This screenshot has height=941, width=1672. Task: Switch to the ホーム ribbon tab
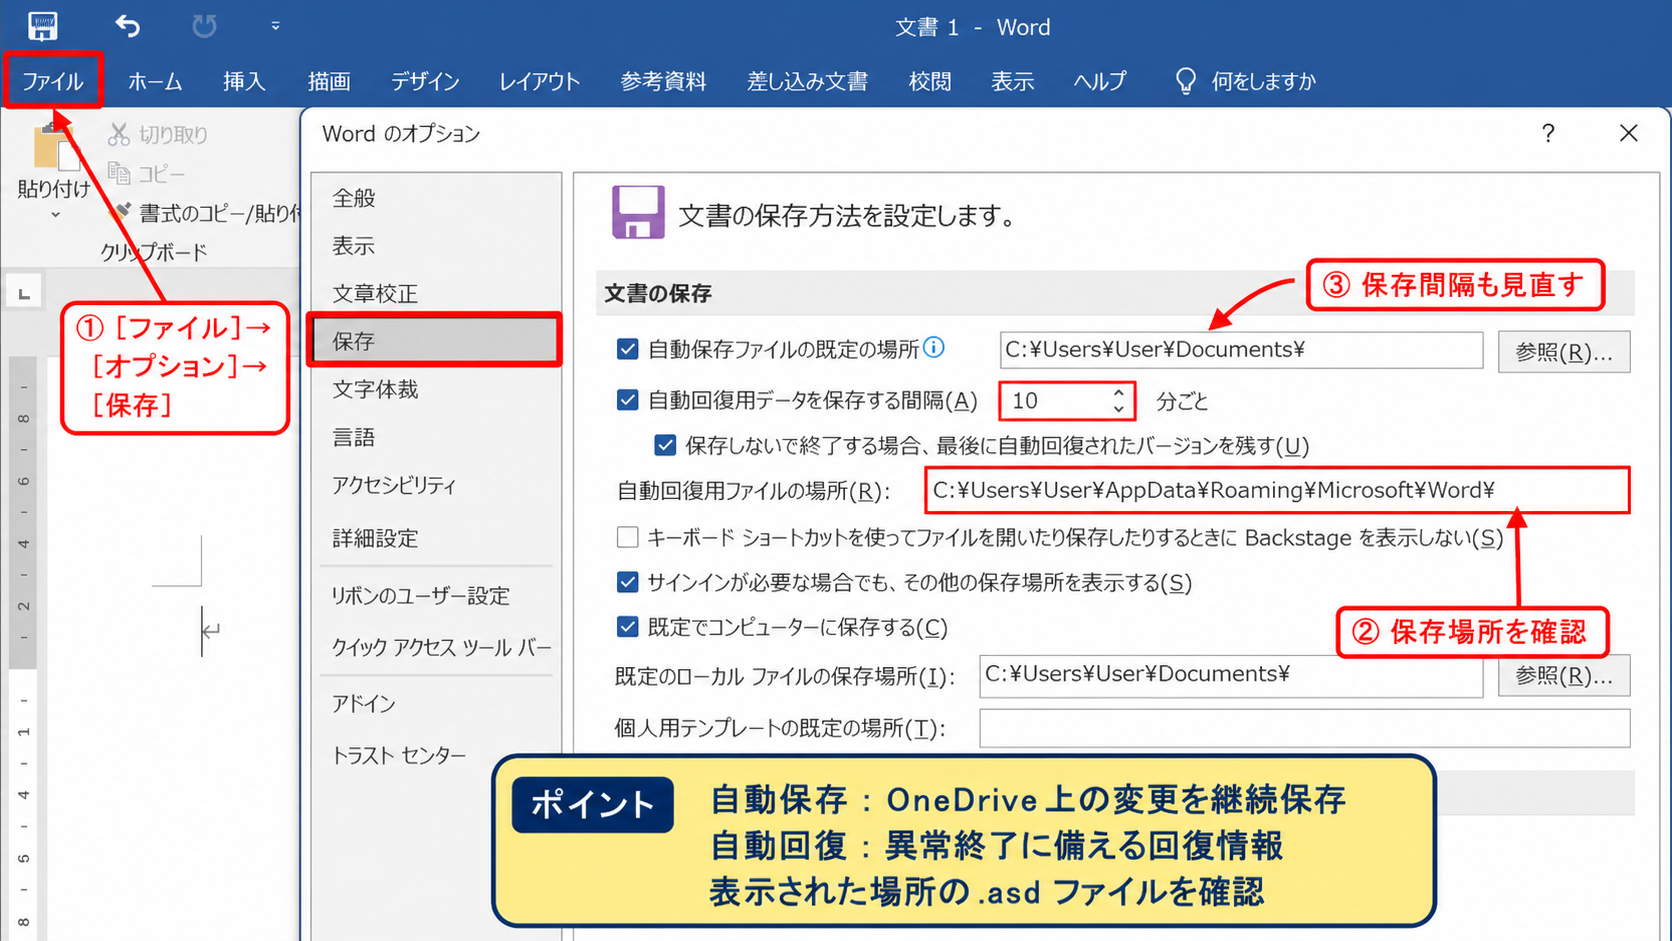155,81
